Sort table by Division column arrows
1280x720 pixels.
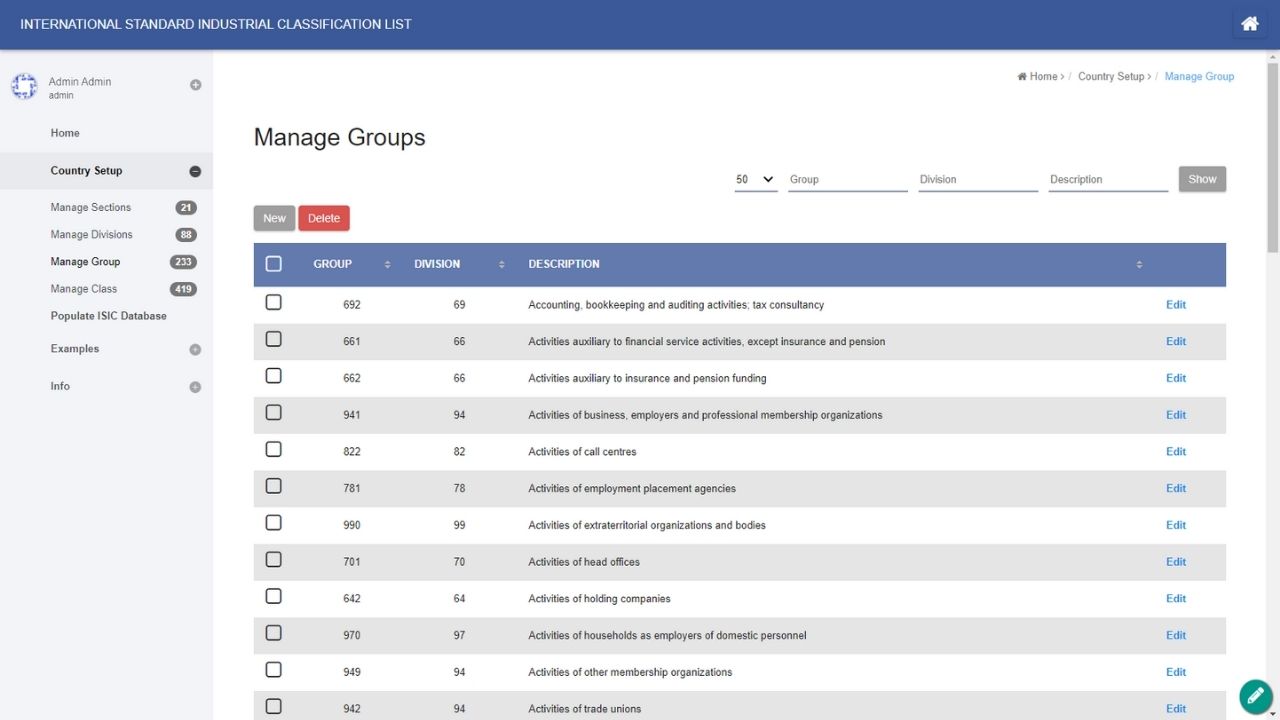pyautogui.click(x=501, y=265)
